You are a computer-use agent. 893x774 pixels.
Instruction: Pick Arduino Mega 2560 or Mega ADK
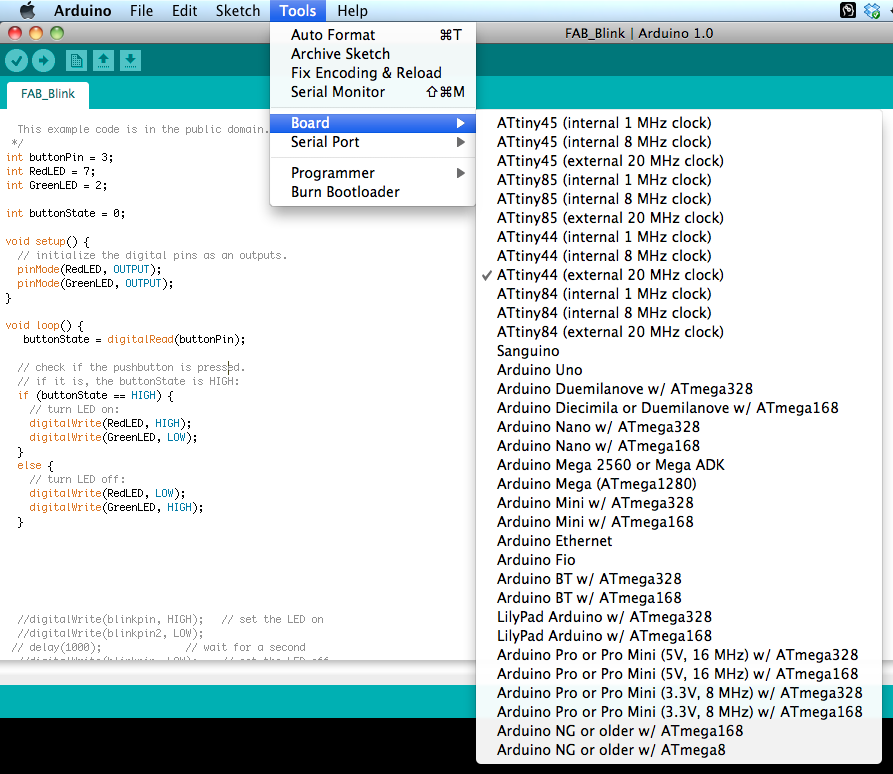(678, 465)
